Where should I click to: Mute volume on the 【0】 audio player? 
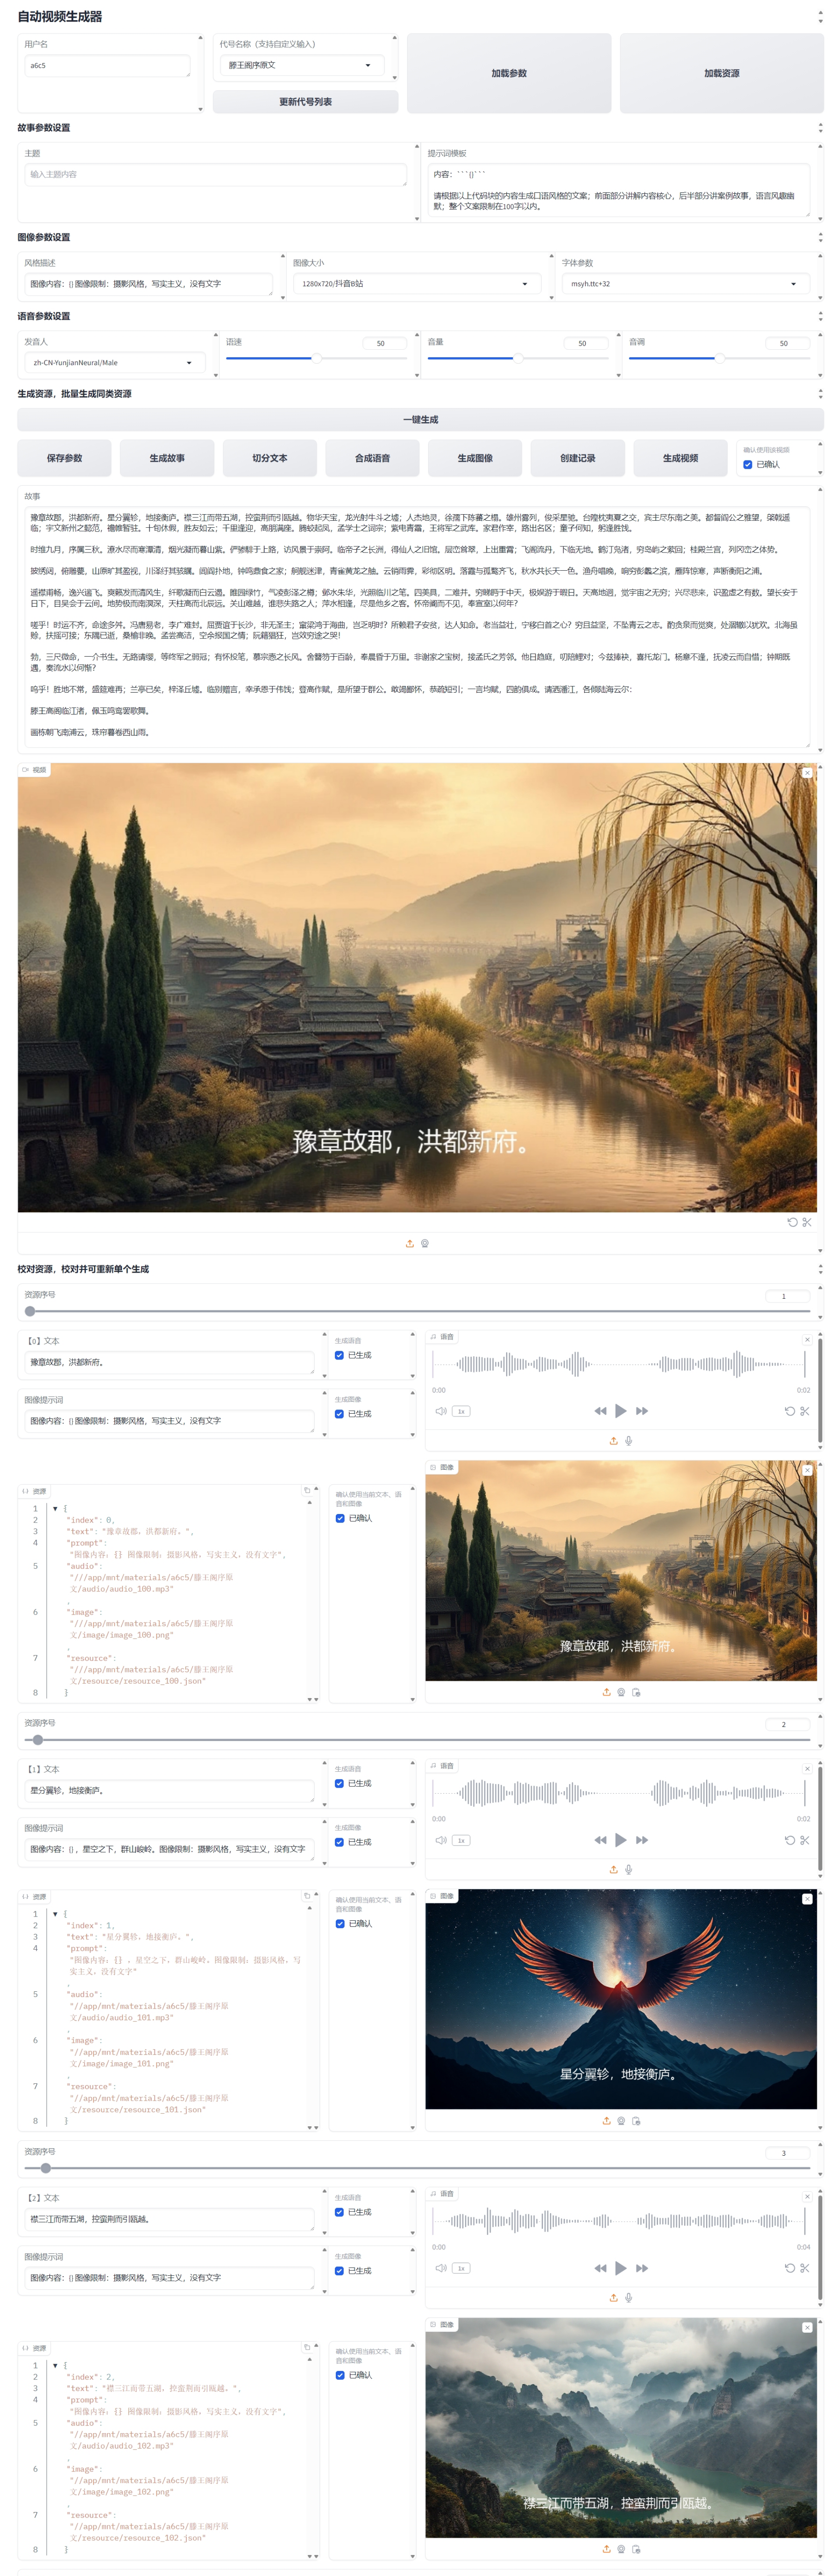point(441,1411)
